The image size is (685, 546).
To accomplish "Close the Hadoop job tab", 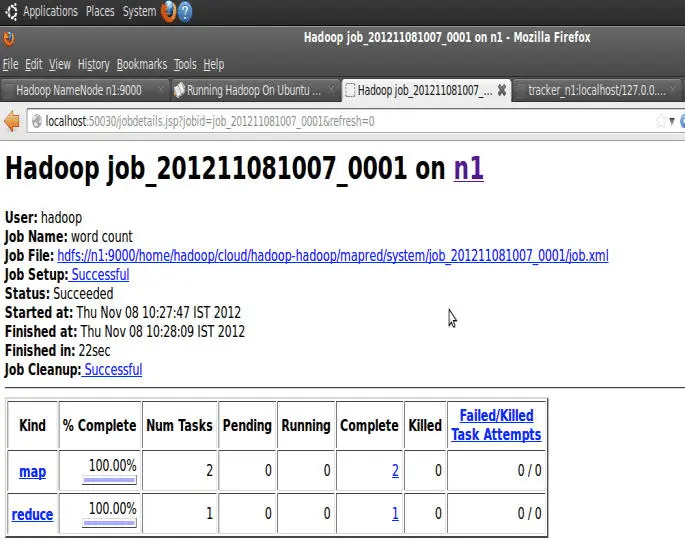I will tap(502, 90).
